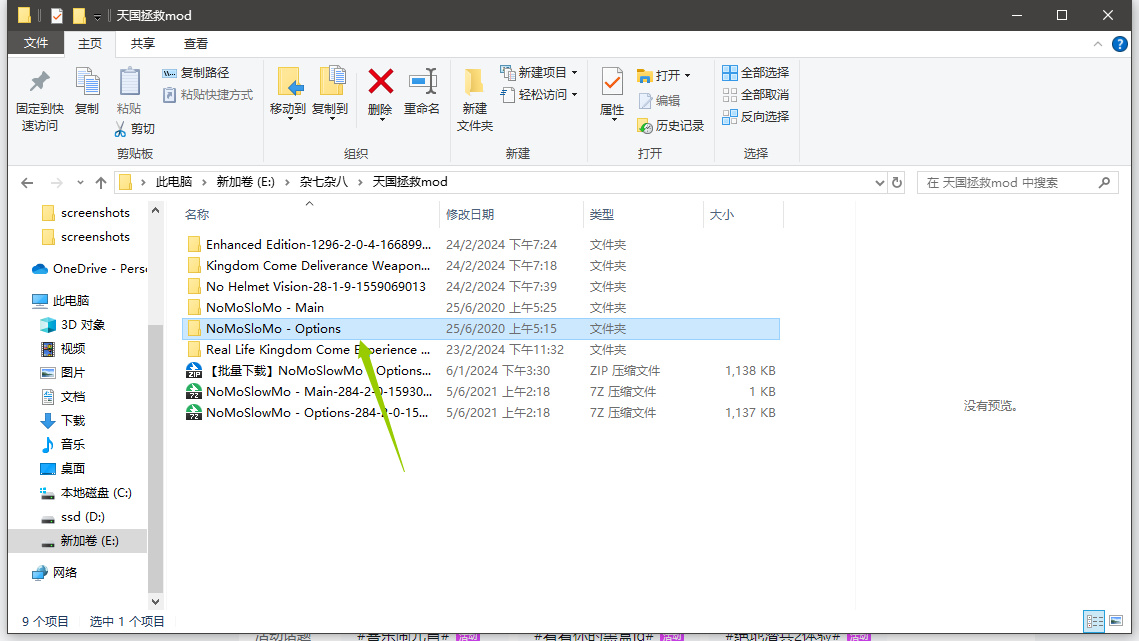Select 3D 对象 in navigation pane

pyautogui.click(x=73, y=325)
